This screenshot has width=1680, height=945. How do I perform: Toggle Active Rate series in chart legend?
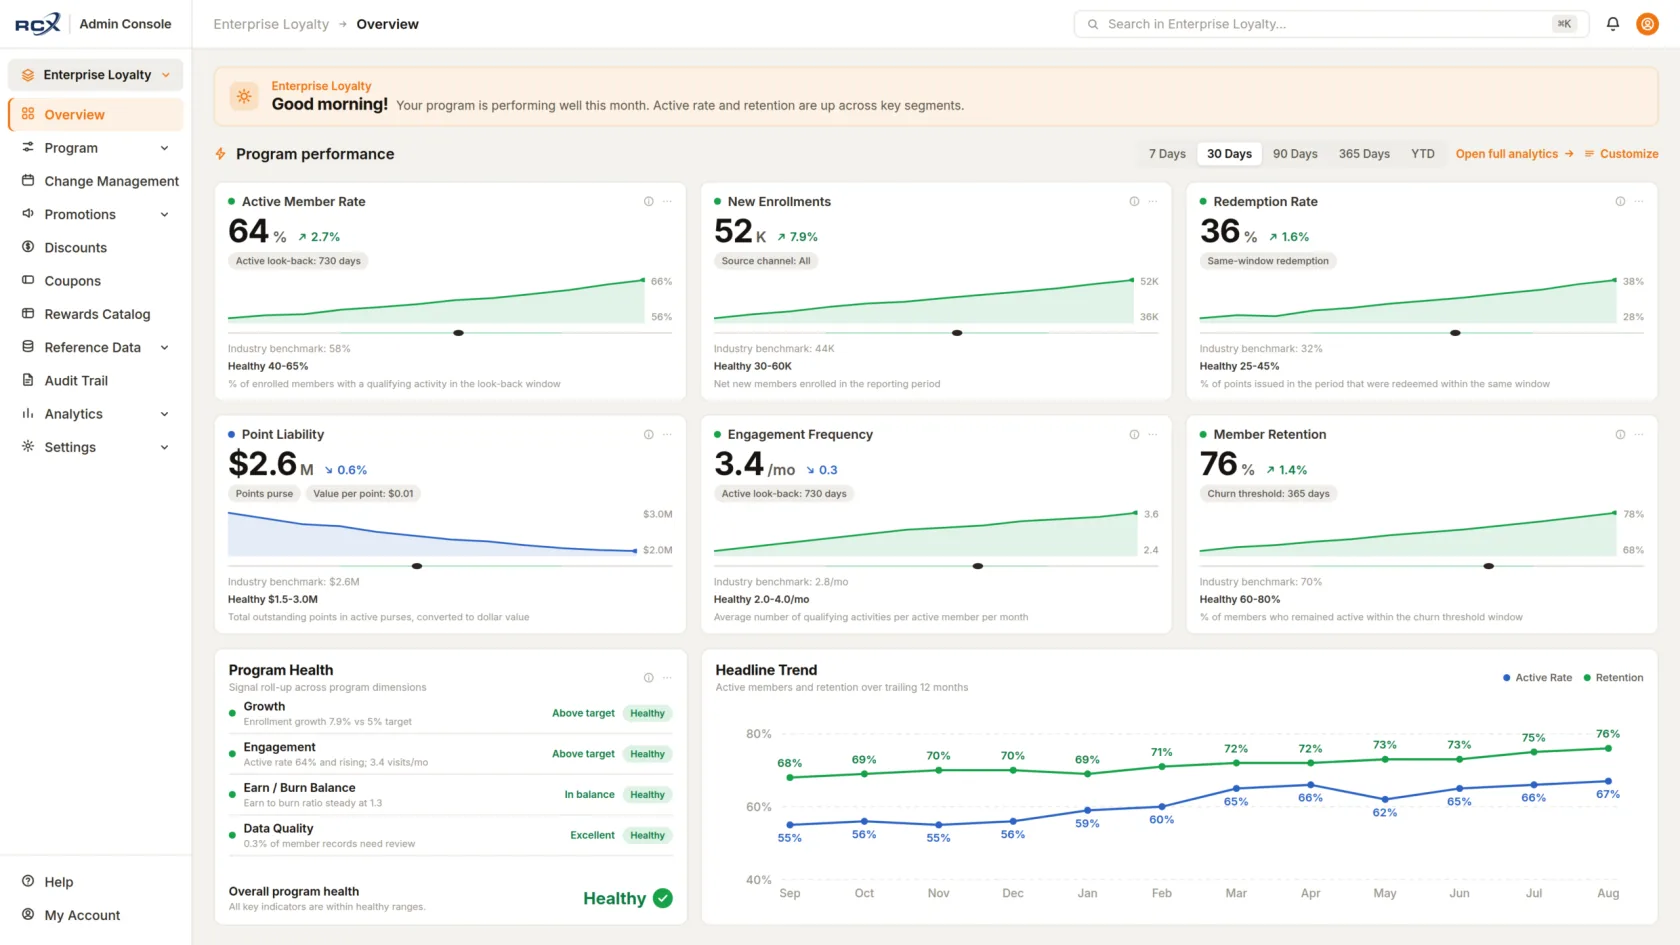pyautogui.click(x=1537, y=678)
